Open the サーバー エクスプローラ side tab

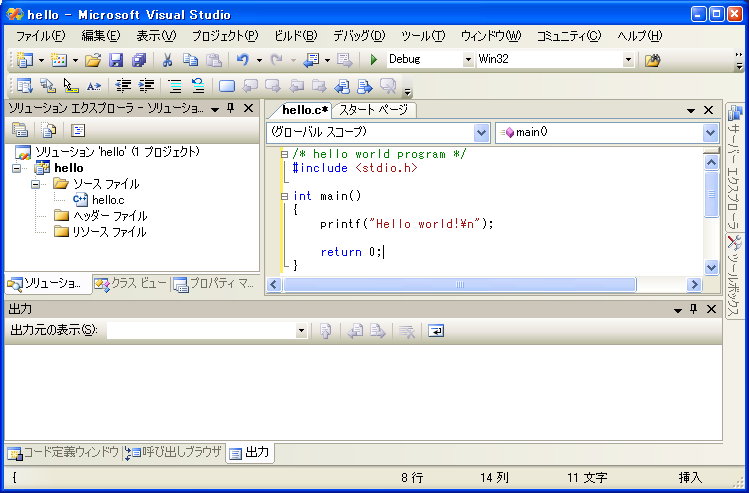734,166
